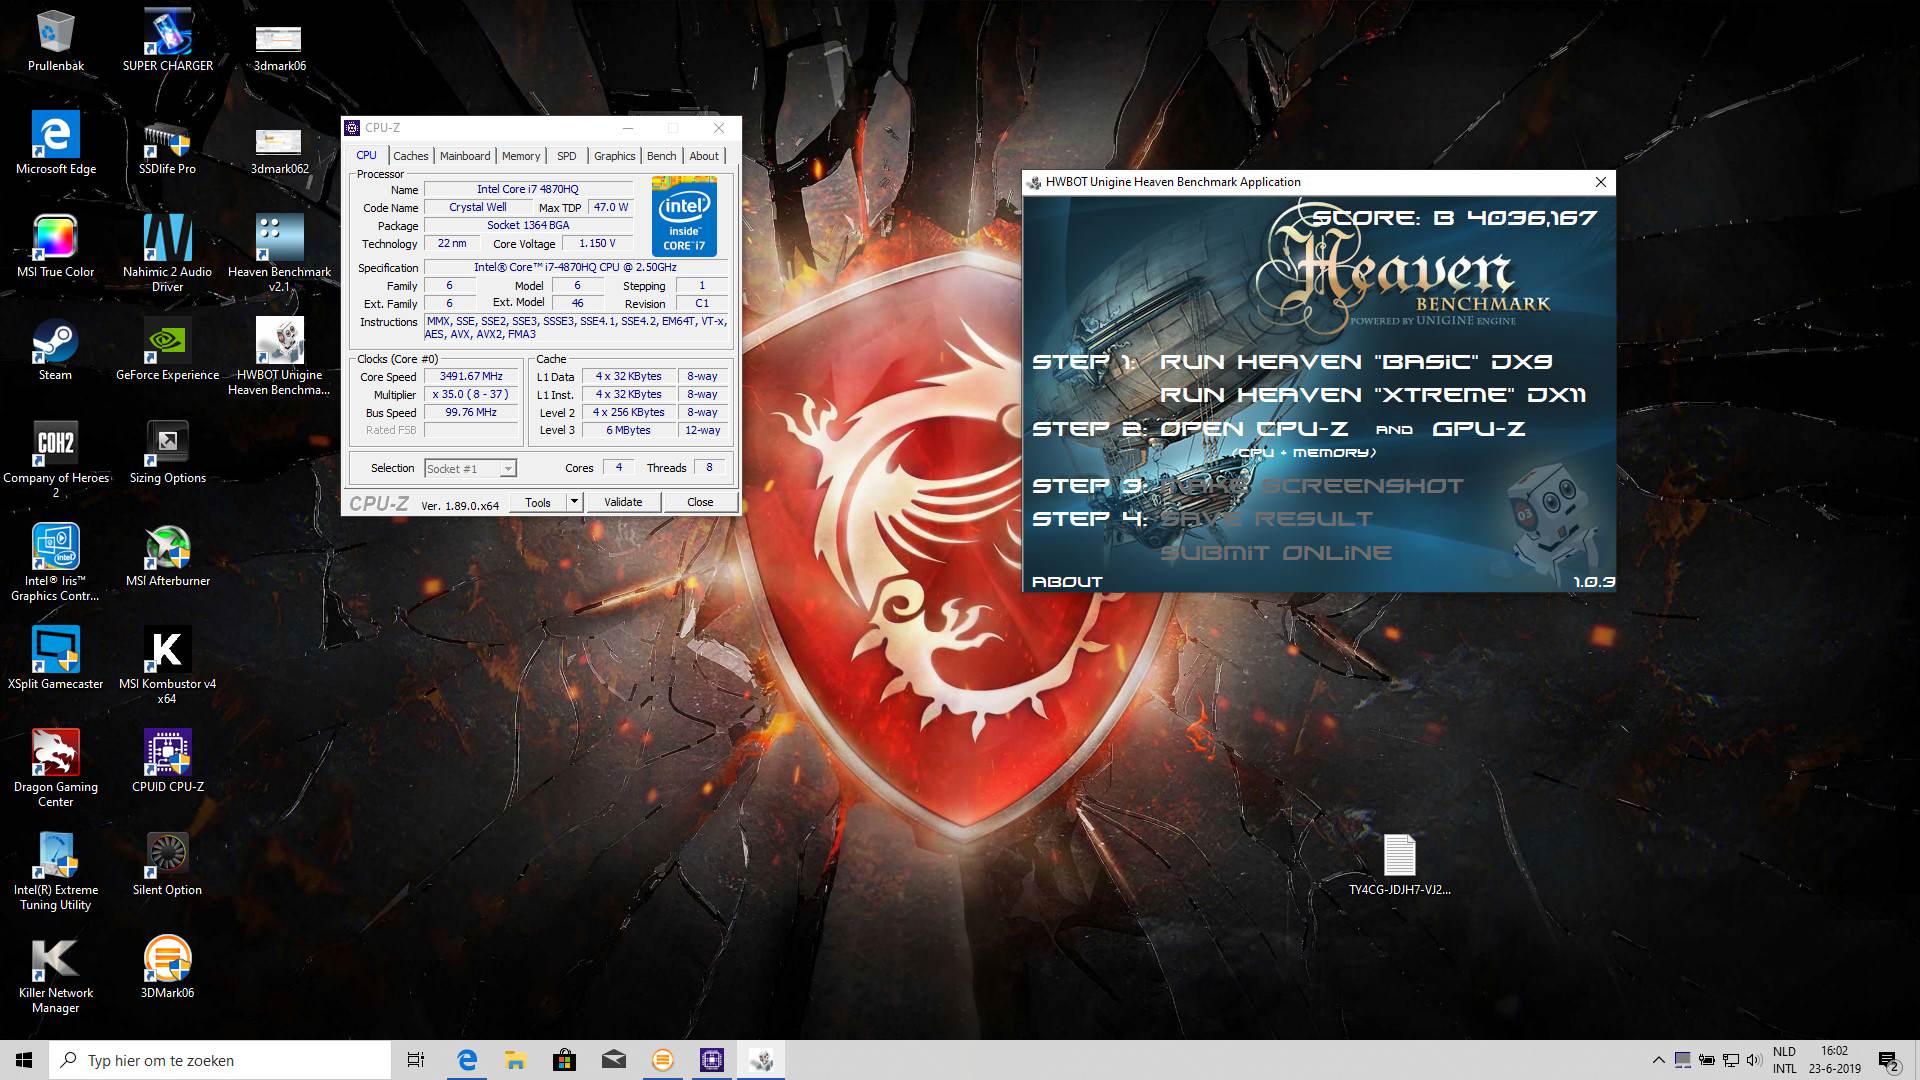Open the Memory tab in CPU-Z

(x=521, y=156)
